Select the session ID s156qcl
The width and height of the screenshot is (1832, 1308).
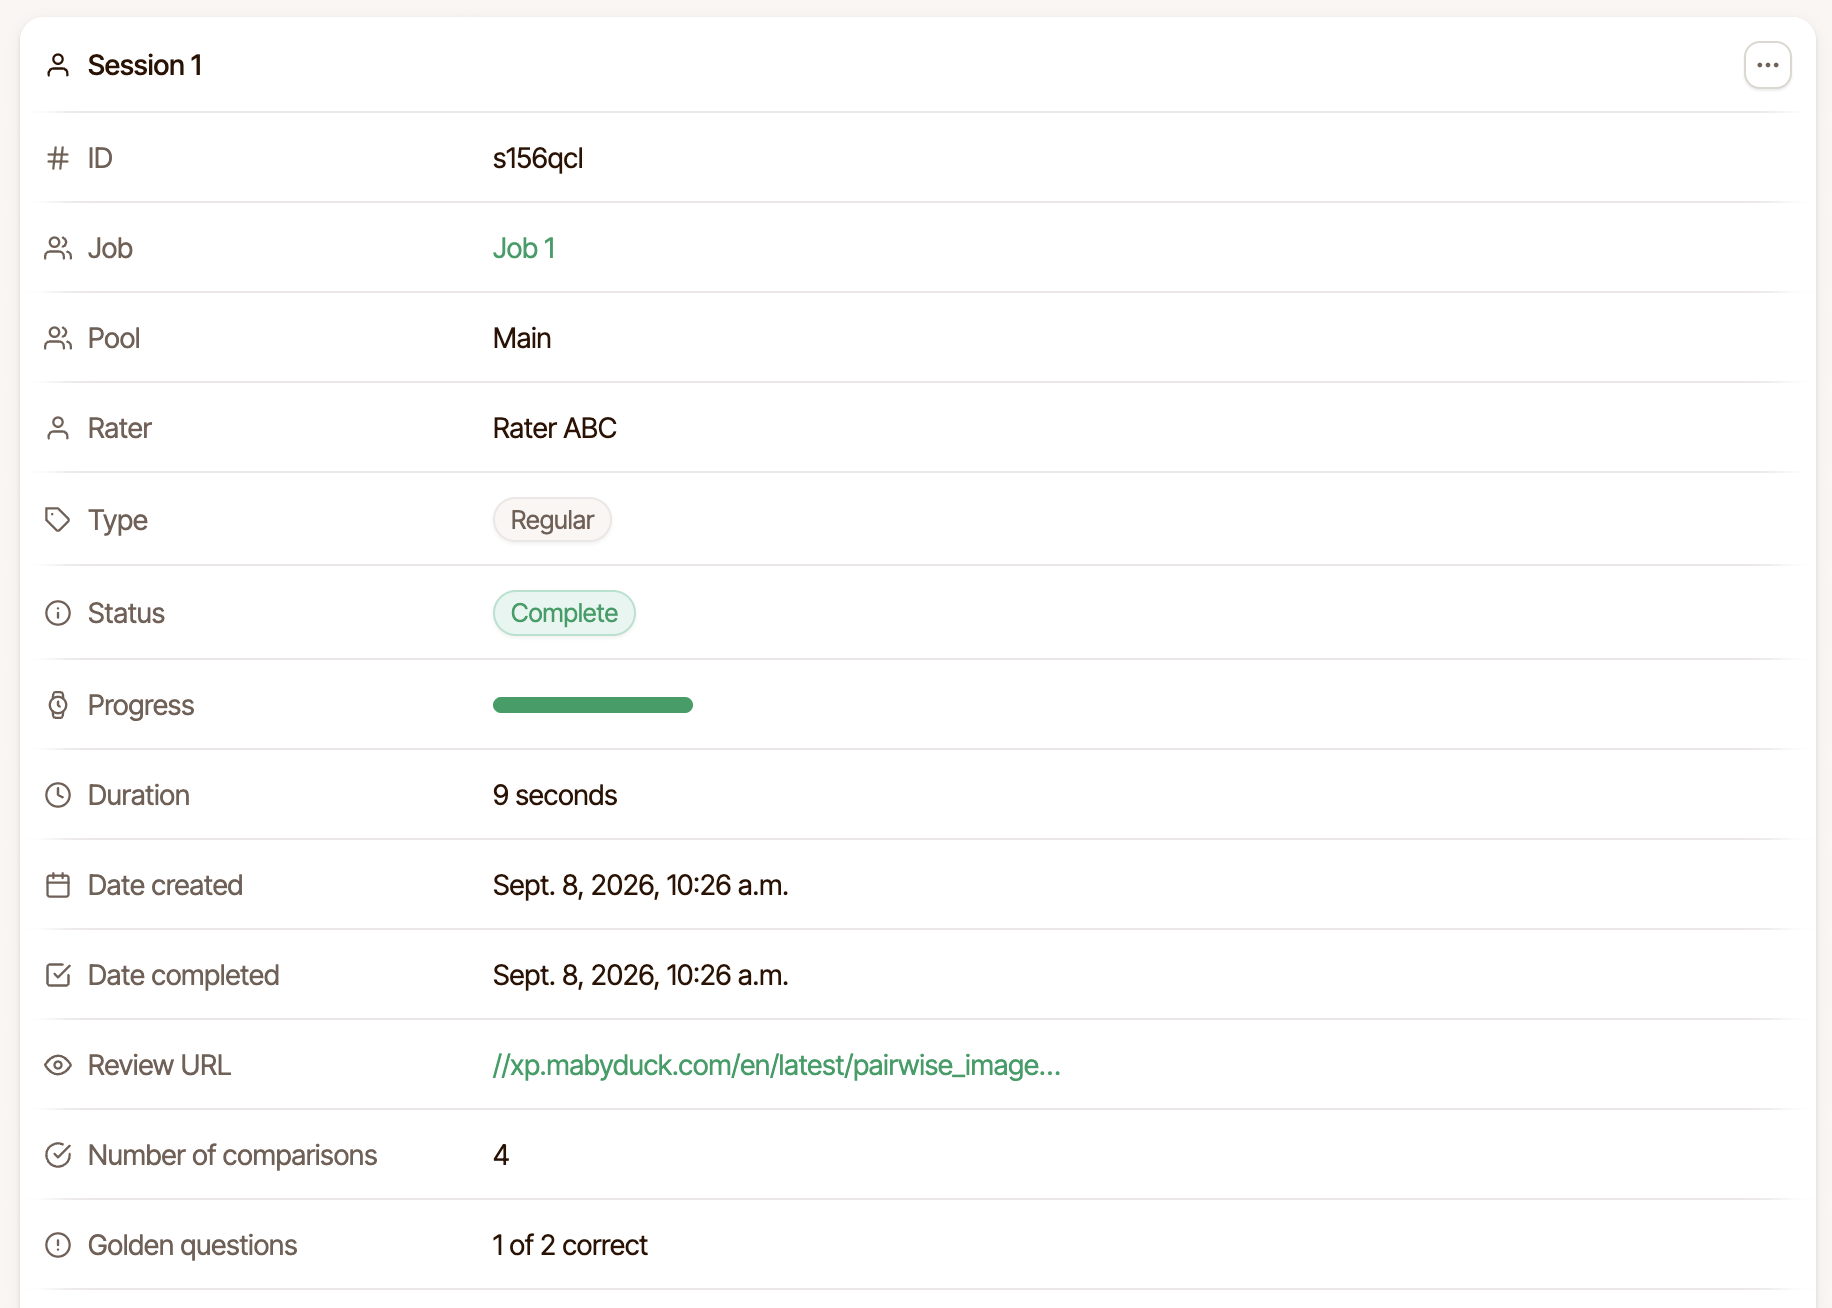point(538,158)
